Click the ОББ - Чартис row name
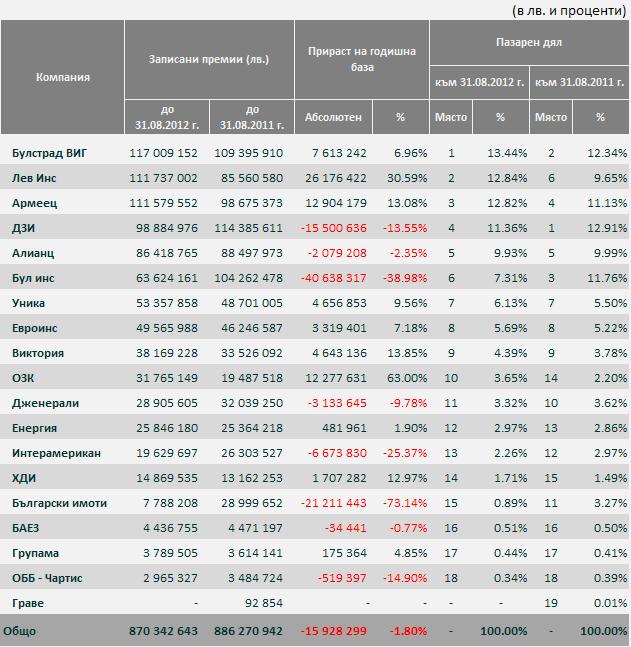 [47, 578]
